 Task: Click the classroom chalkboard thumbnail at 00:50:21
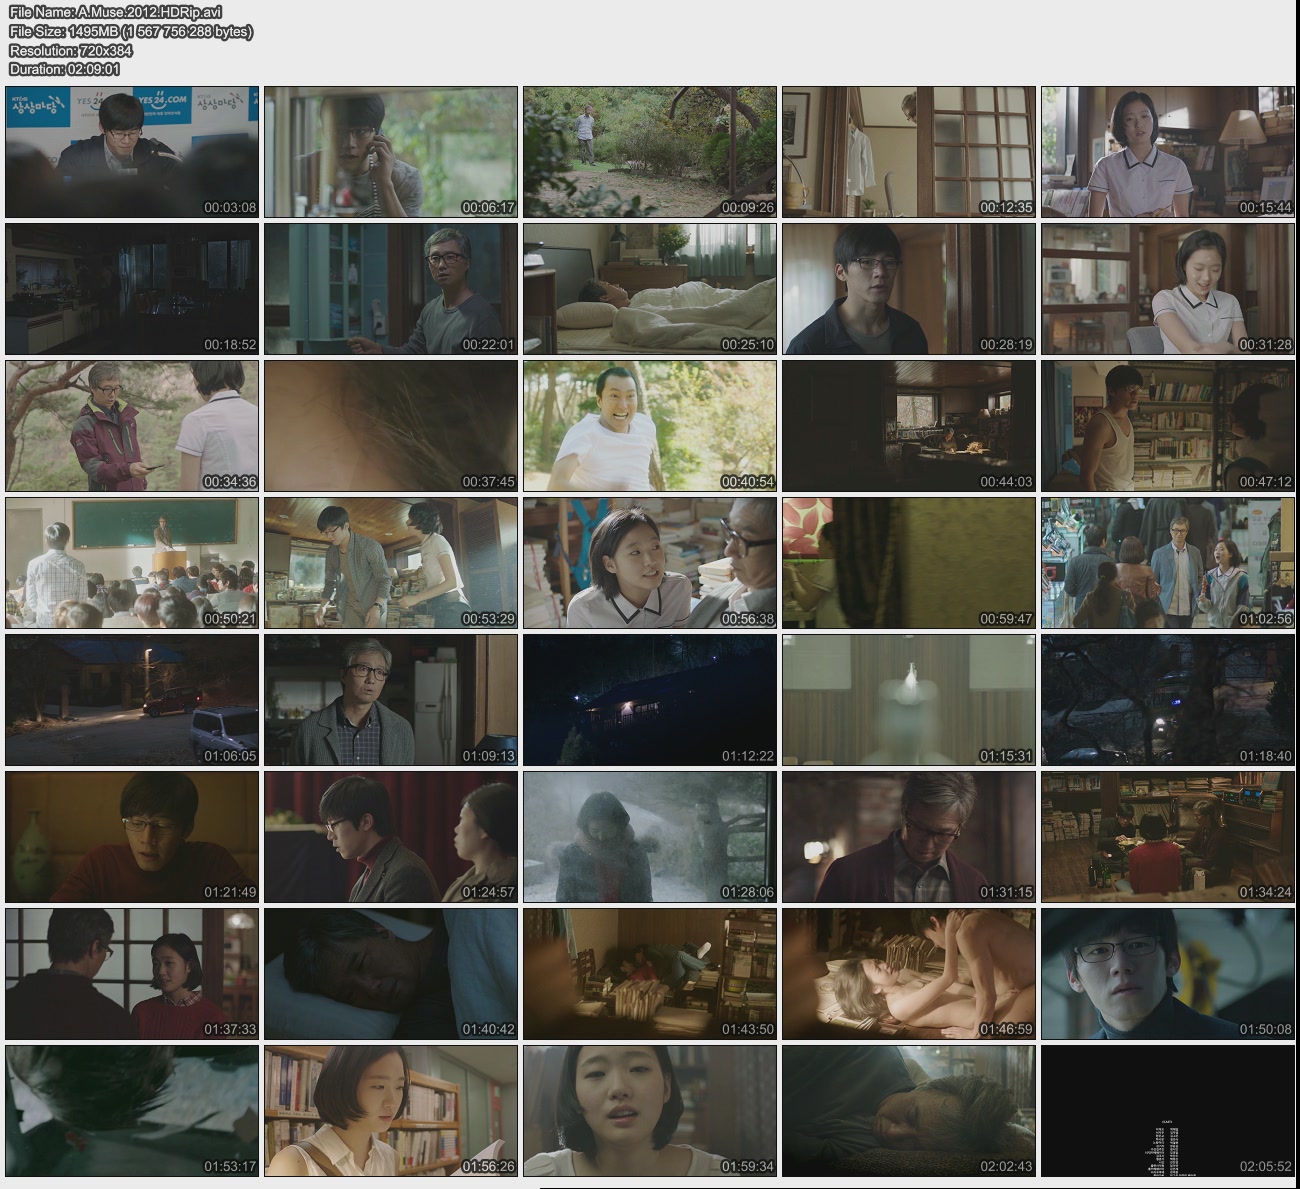132,563
